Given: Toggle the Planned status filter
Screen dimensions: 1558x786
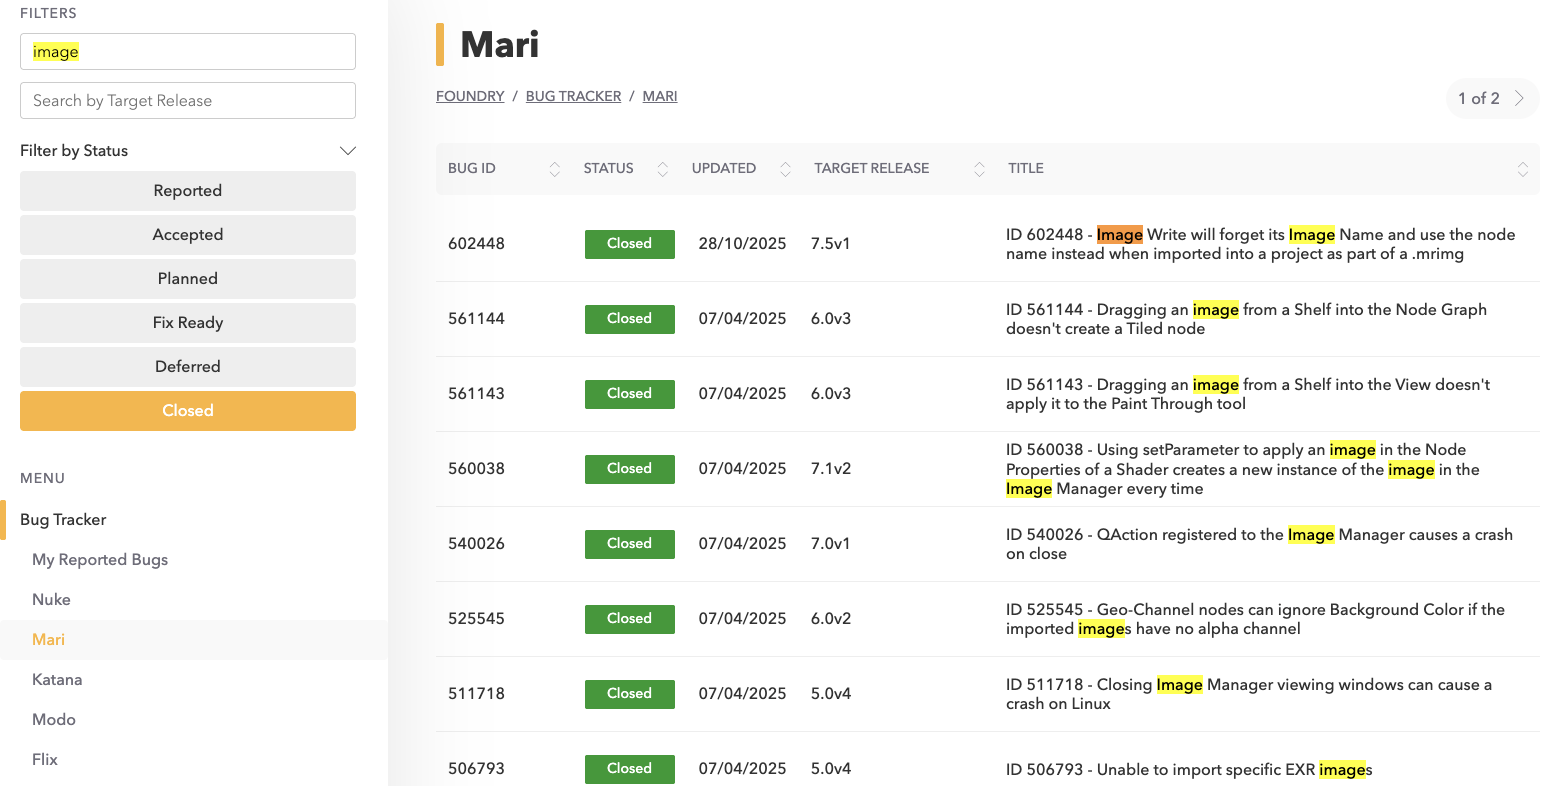Looking at the screenshot, I should click(188, 279).
